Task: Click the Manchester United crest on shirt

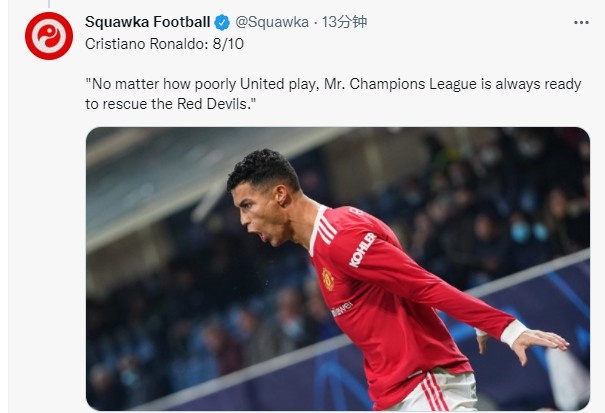Action: [328, 279]
